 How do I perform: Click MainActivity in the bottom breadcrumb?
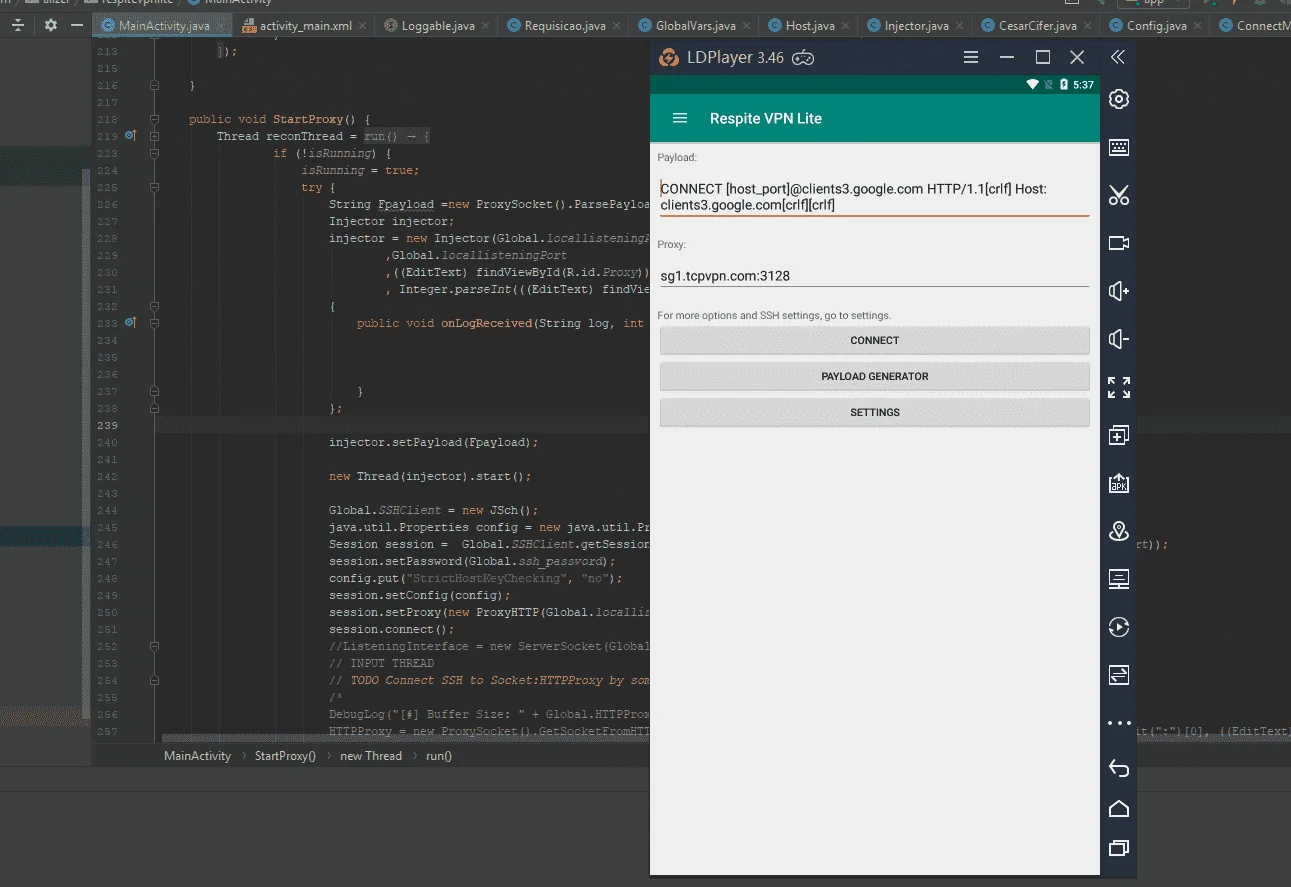tap(197, 756)
